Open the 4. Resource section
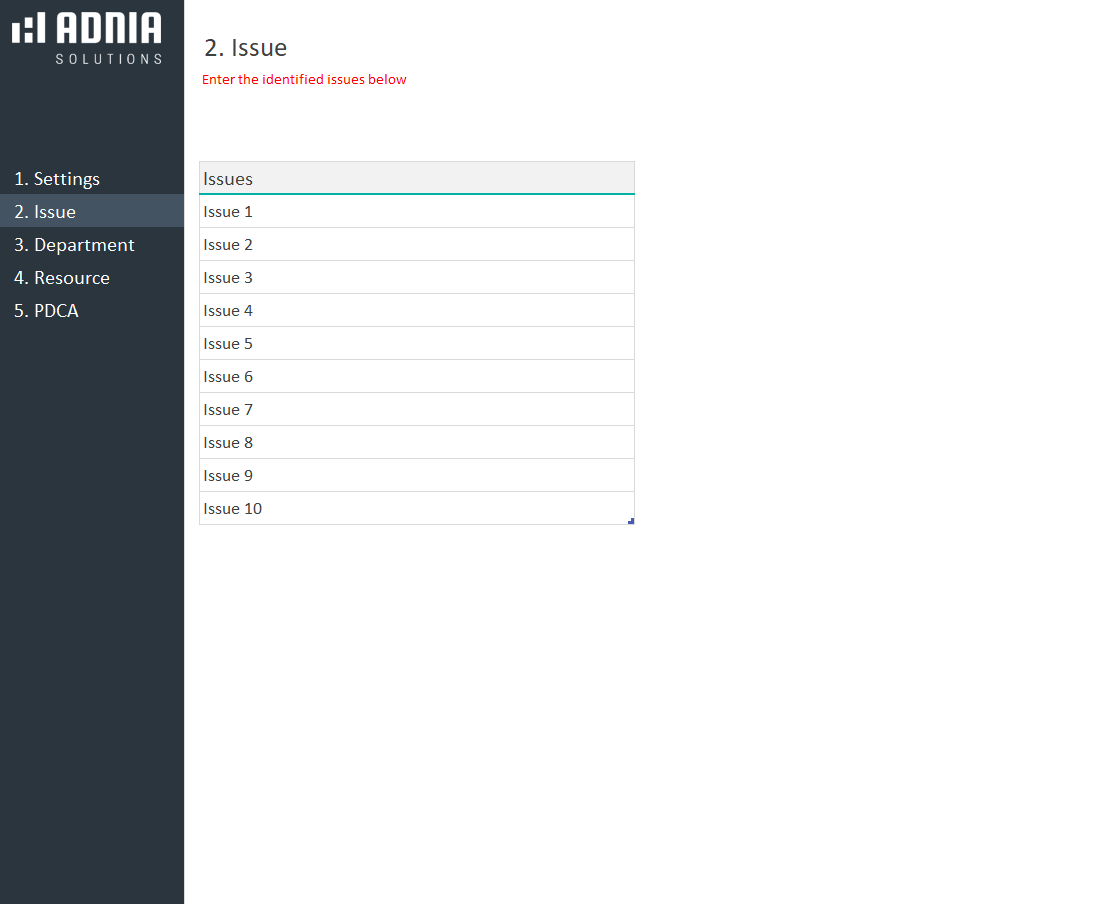The width and height of the screenshot is (1119, 904). [62, 278]
